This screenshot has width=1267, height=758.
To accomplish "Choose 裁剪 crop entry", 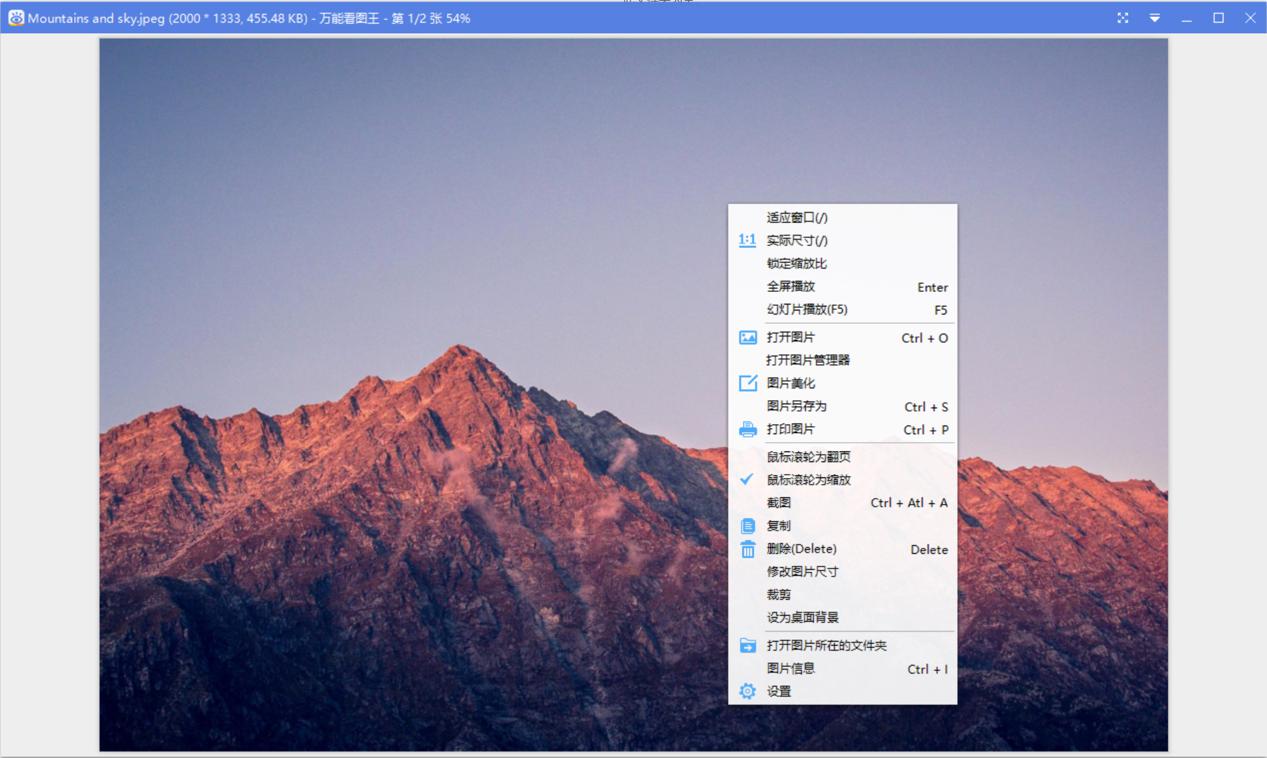I will 842,595.
